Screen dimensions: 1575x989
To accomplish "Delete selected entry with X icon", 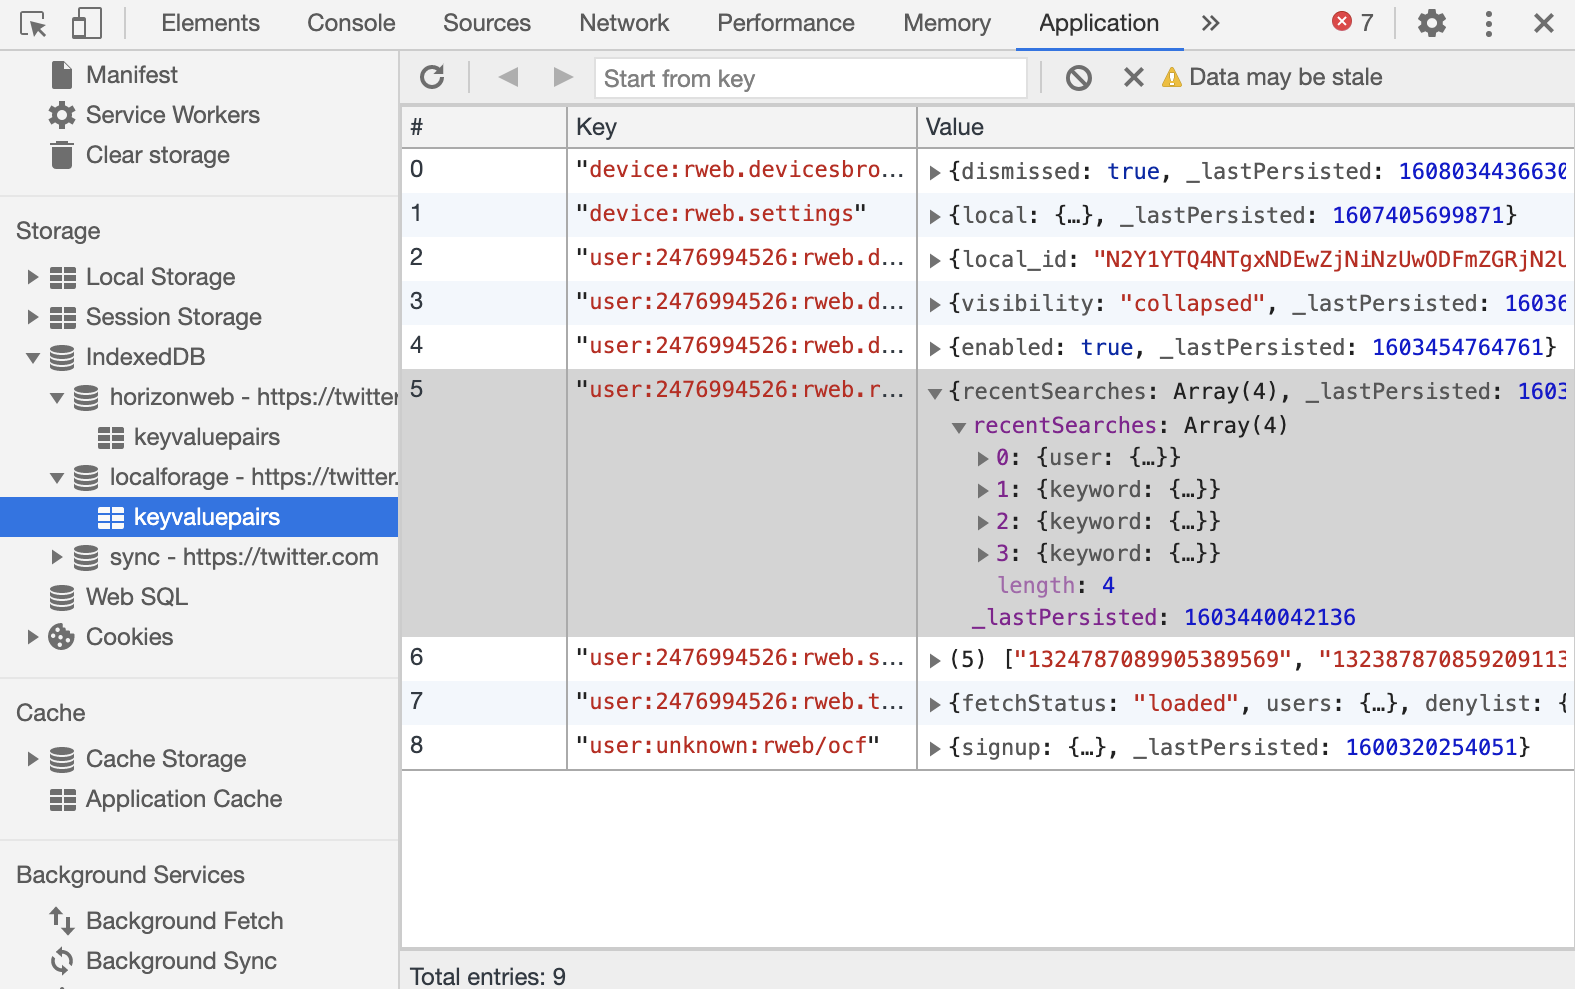I will point(1133,77).
